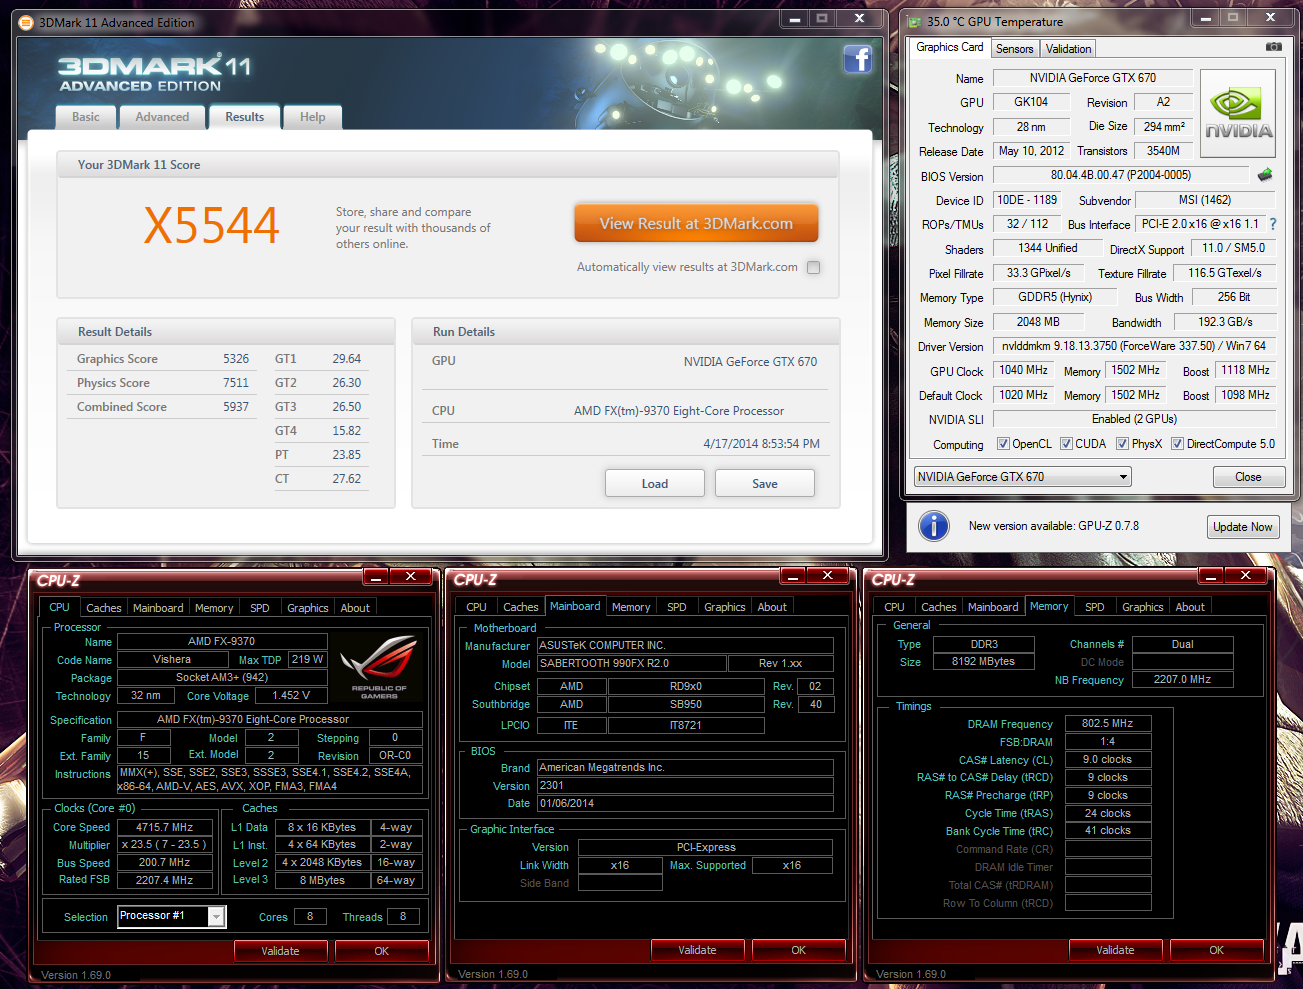Click the NB Frequency value 2207.0 MHz

click(1182, 679)
